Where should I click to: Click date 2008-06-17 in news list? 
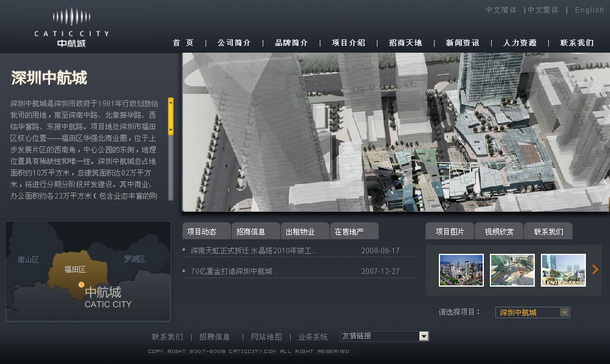[x=380, y=251]
